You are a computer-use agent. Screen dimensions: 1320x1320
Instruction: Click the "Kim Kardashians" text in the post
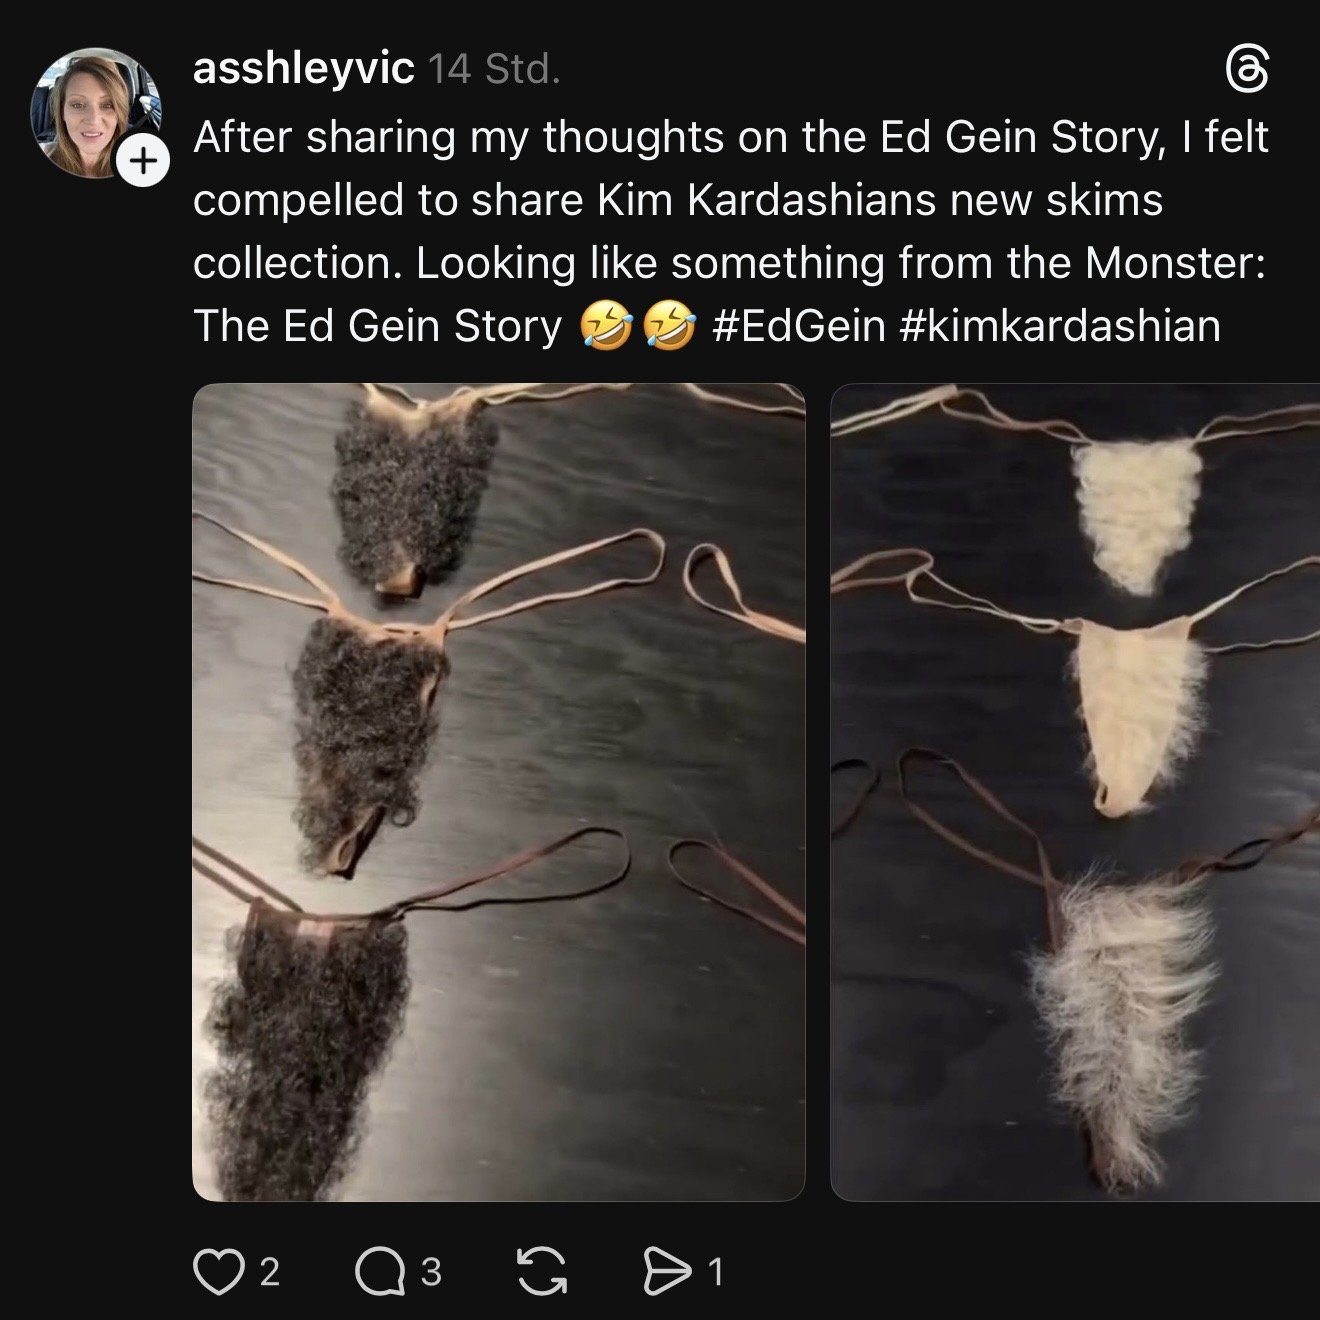[767, 201]
